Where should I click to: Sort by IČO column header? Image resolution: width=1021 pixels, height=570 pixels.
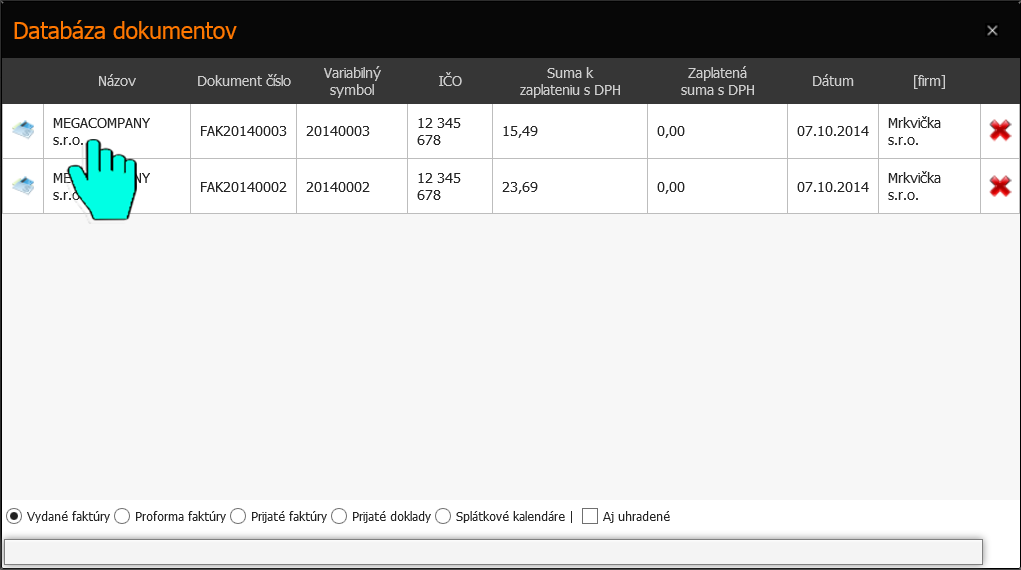click(449, 81)
